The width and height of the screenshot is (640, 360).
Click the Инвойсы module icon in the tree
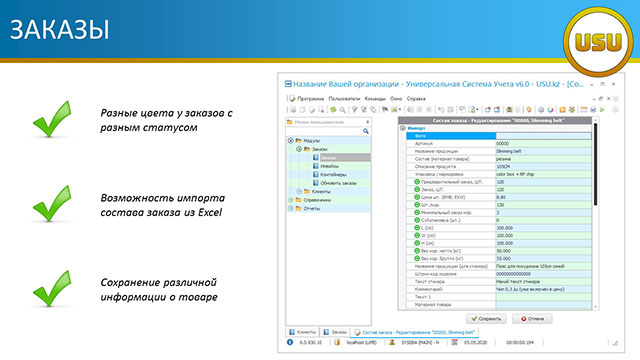pos(316,166)
